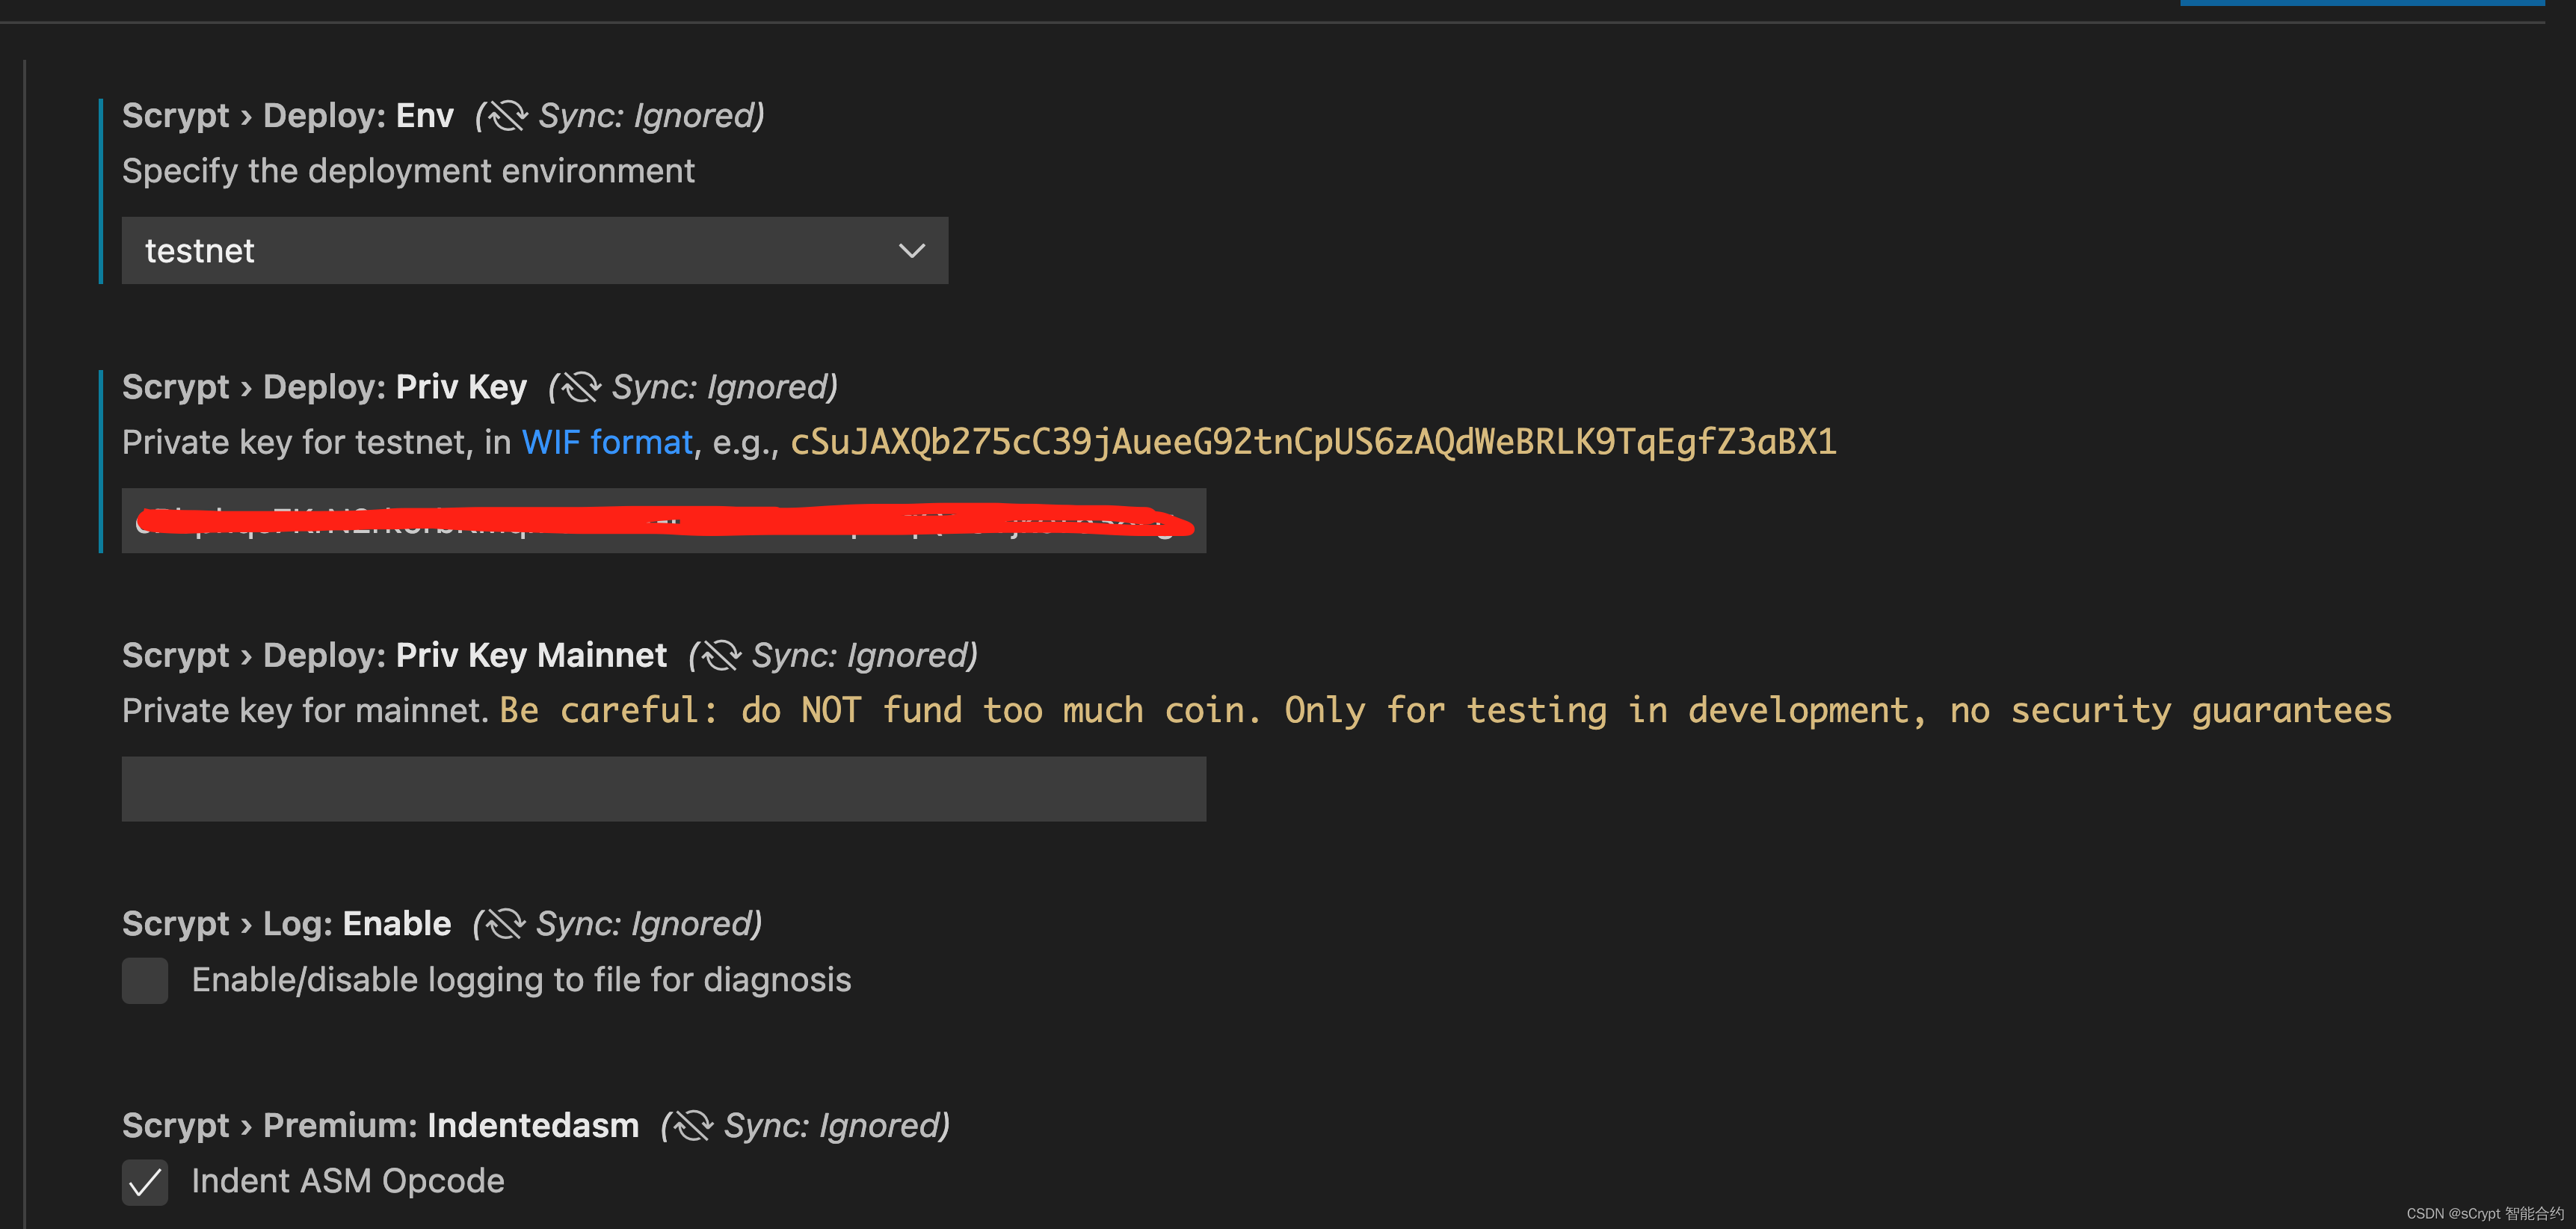Click the Sync: Ignored icon beside Deploy: Priv Key

tap(578, 386)
